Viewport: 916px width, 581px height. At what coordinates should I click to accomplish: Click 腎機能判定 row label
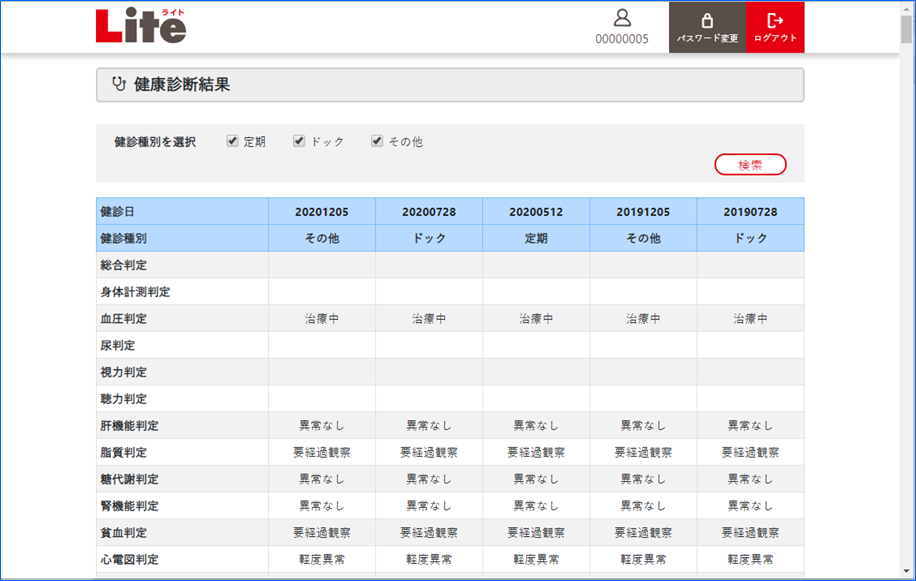point(129,506)
